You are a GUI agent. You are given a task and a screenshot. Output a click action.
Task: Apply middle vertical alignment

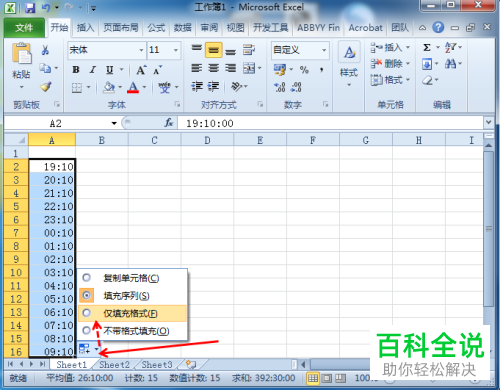(214, 50)
